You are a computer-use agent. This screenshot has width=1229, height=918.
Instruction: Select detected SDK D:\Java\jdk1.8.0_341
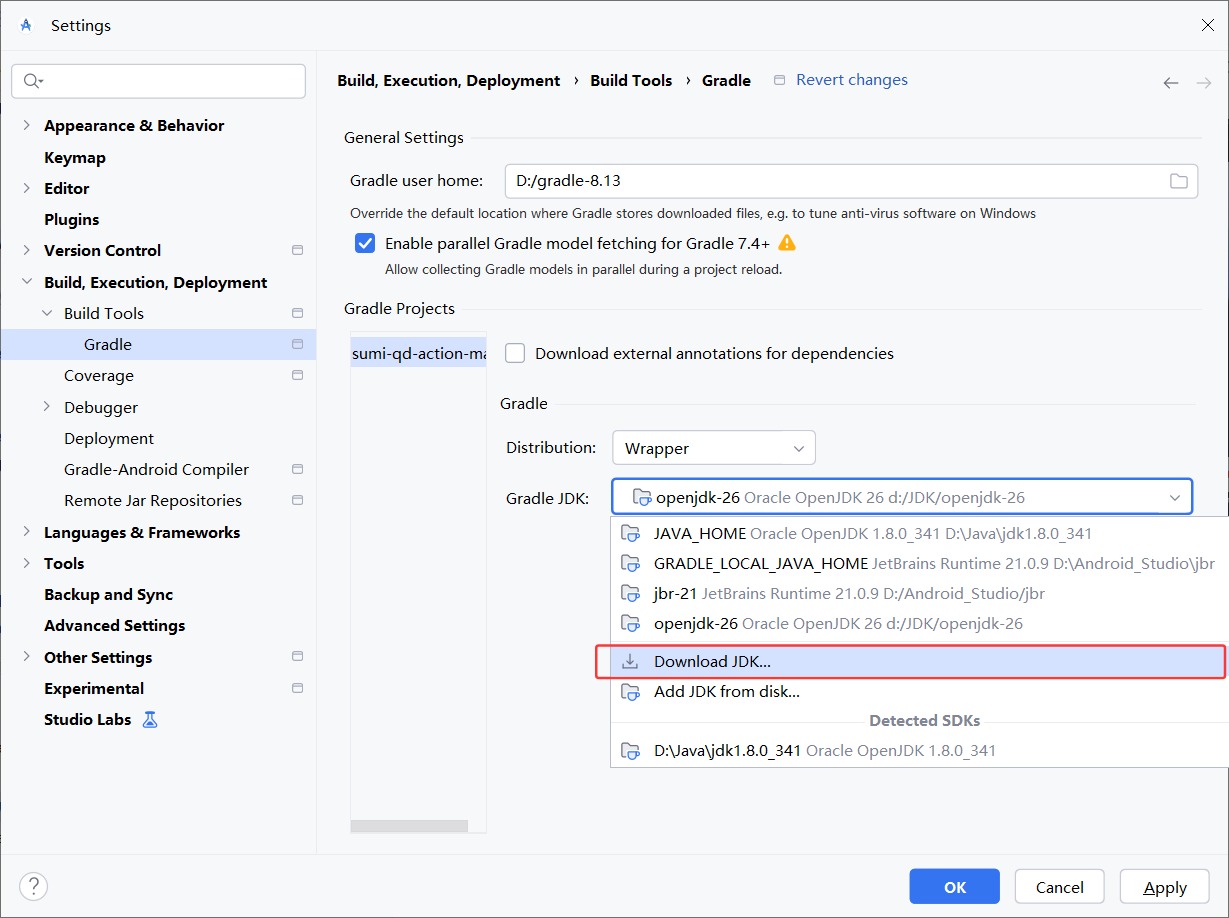919,750
